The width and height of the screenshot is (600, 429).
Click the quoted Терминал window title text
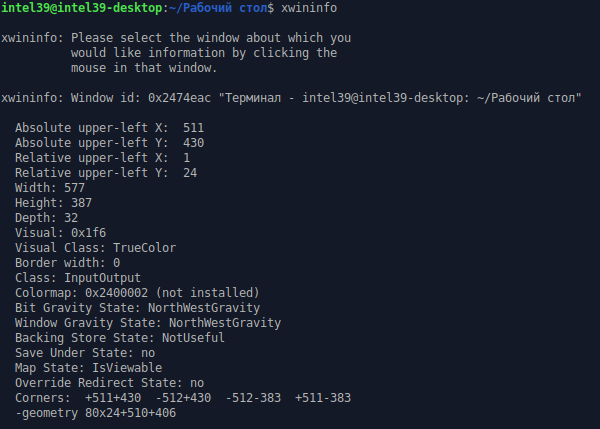point(400,98)
